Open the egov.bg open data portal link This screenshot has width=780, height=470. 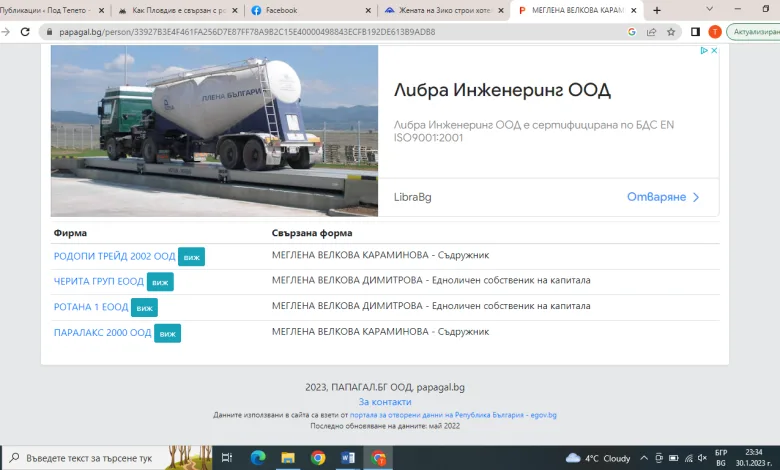(x=453, y=415)
